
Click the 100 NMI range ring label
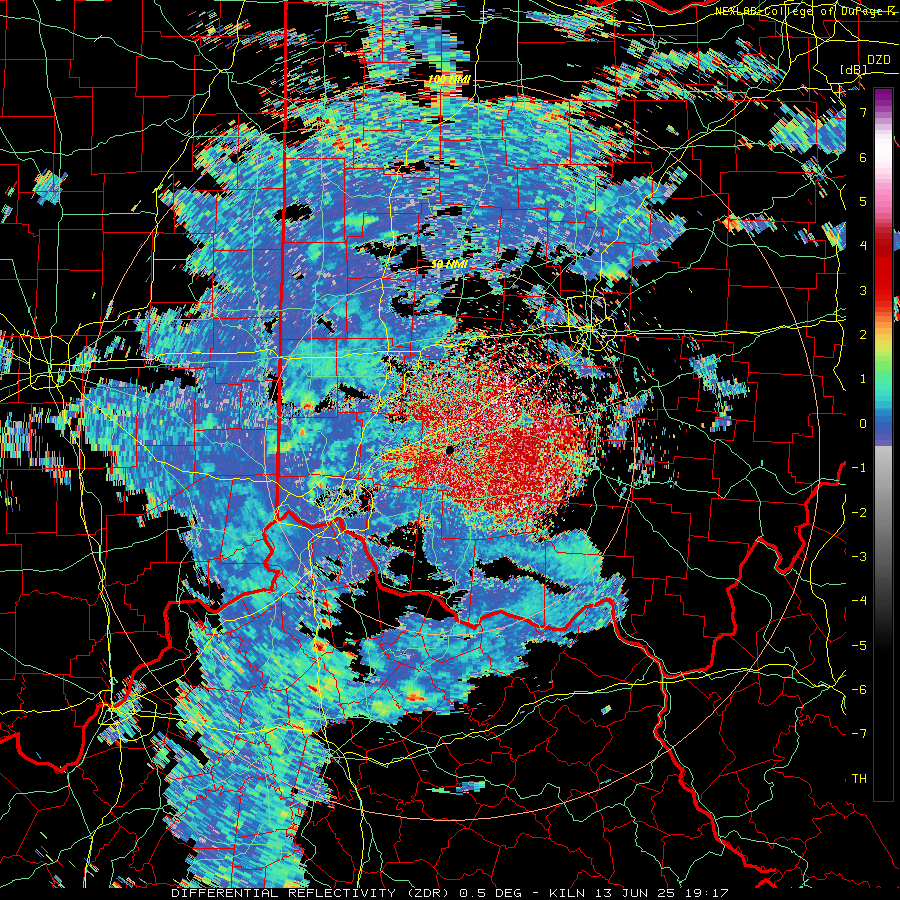coord(448,79)
